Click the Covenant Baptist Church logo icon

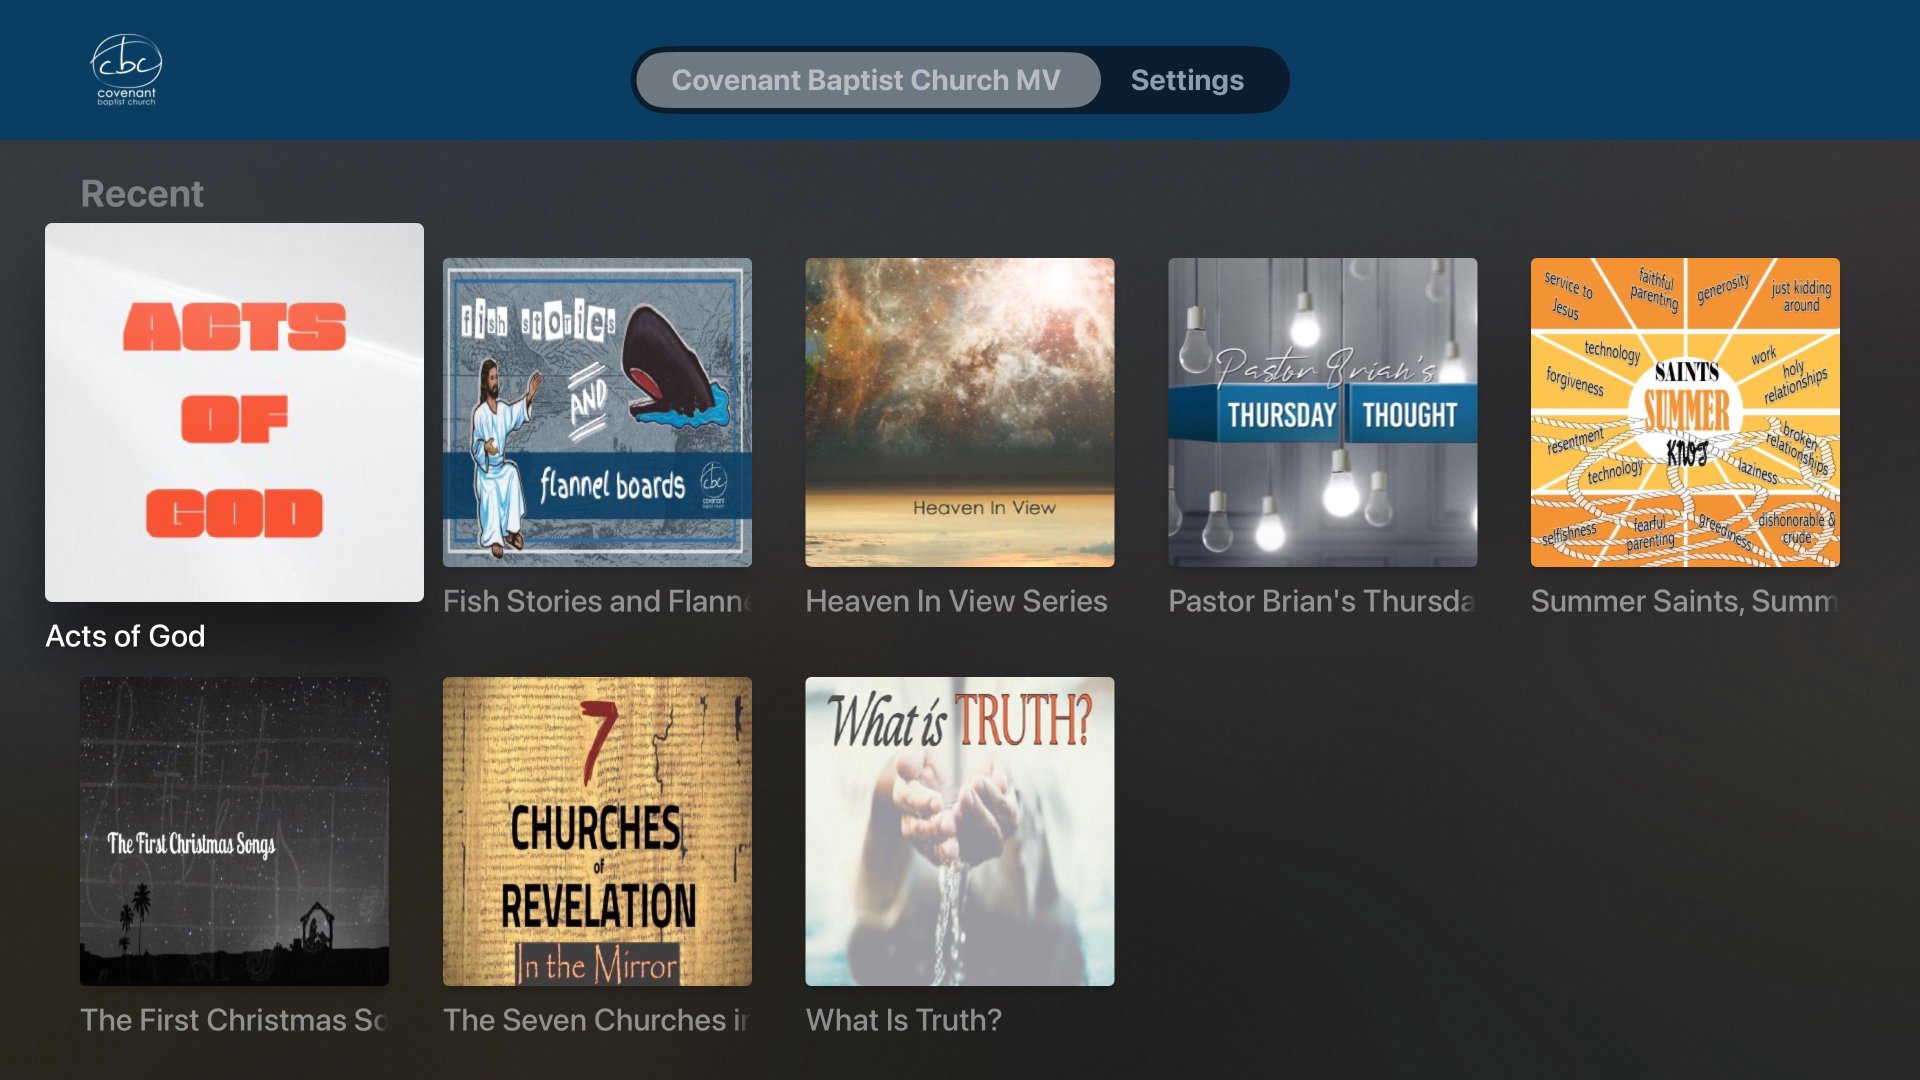click(126, 69)
